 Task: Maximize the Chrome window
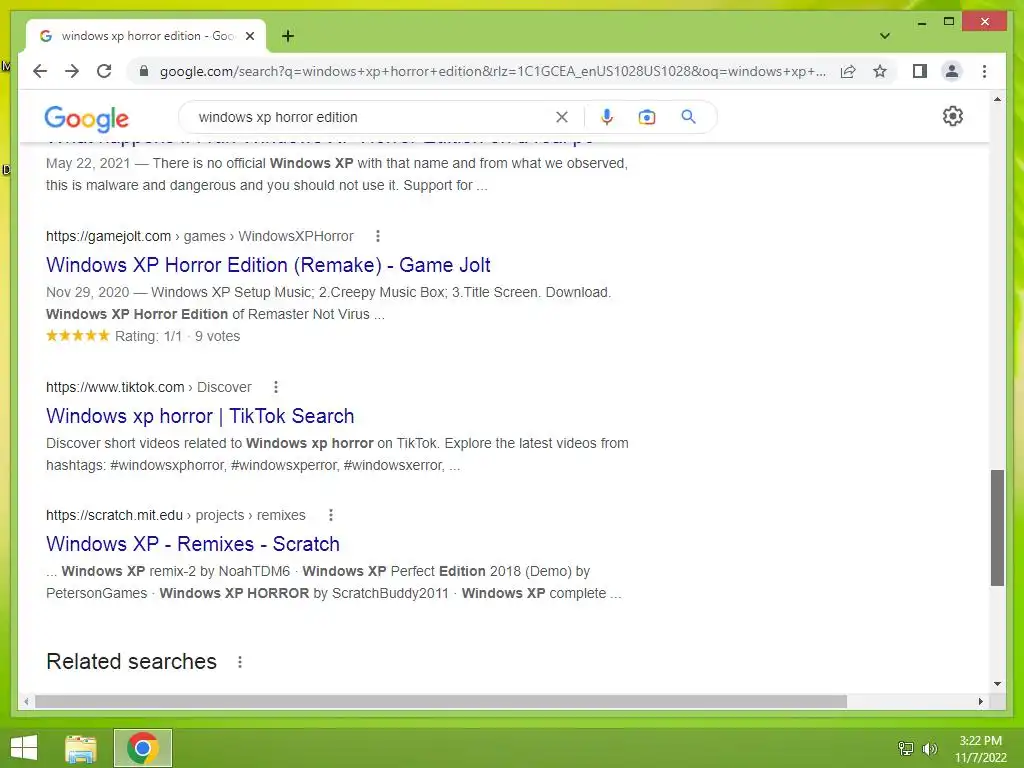(949, 22)
